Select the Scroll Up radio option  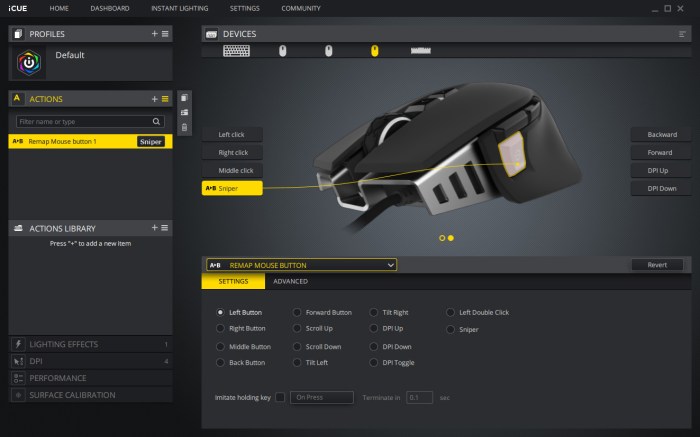297,328
